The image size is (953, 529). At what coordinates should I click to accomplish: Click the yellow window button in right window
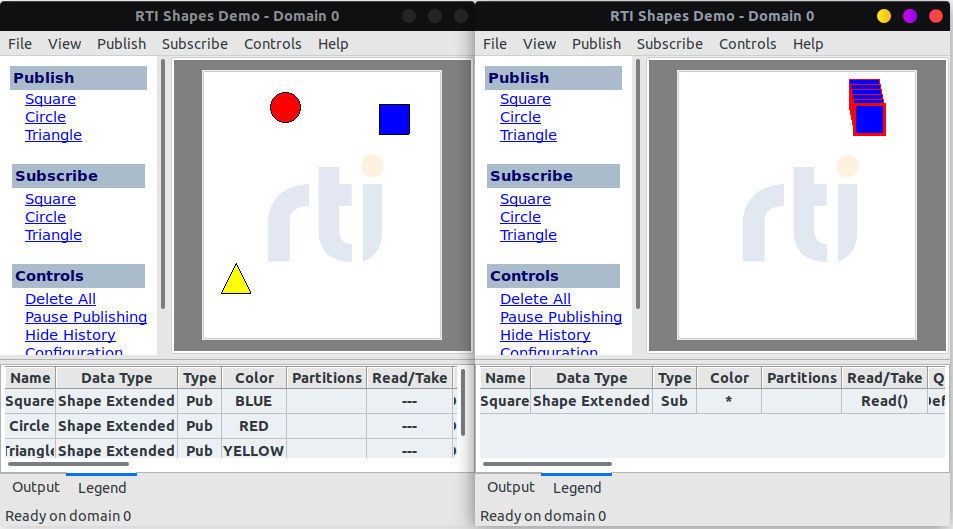click(x=884, y=16)
